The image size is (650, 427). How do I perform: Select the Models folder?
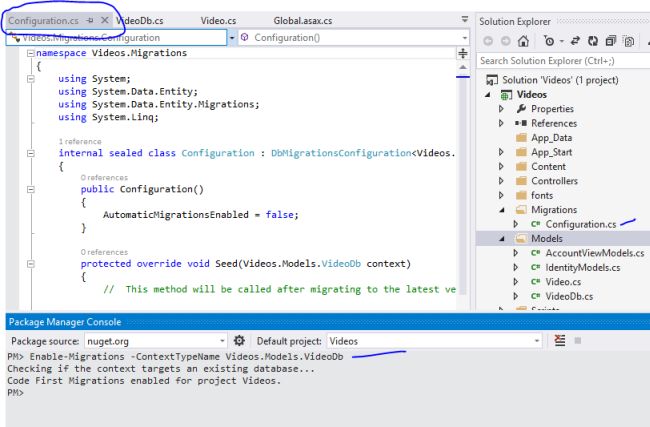(547, 239)
